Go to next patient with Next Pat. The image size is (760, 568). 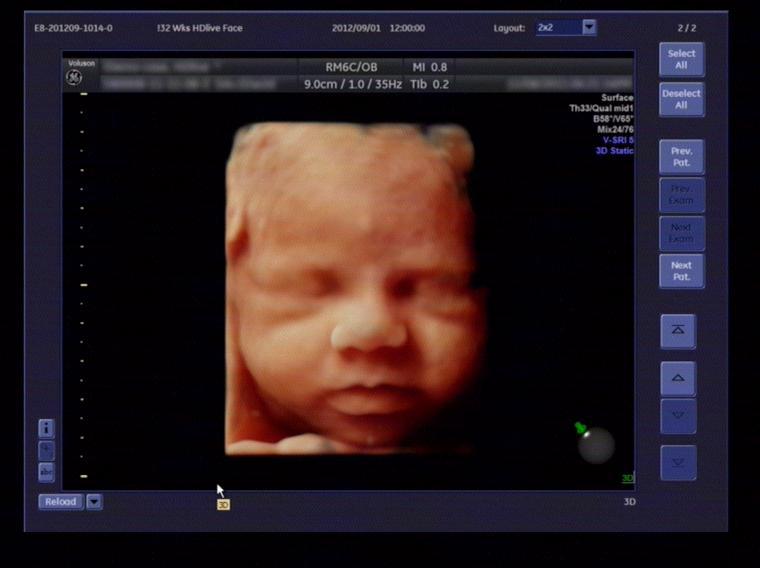coord(681,271)
